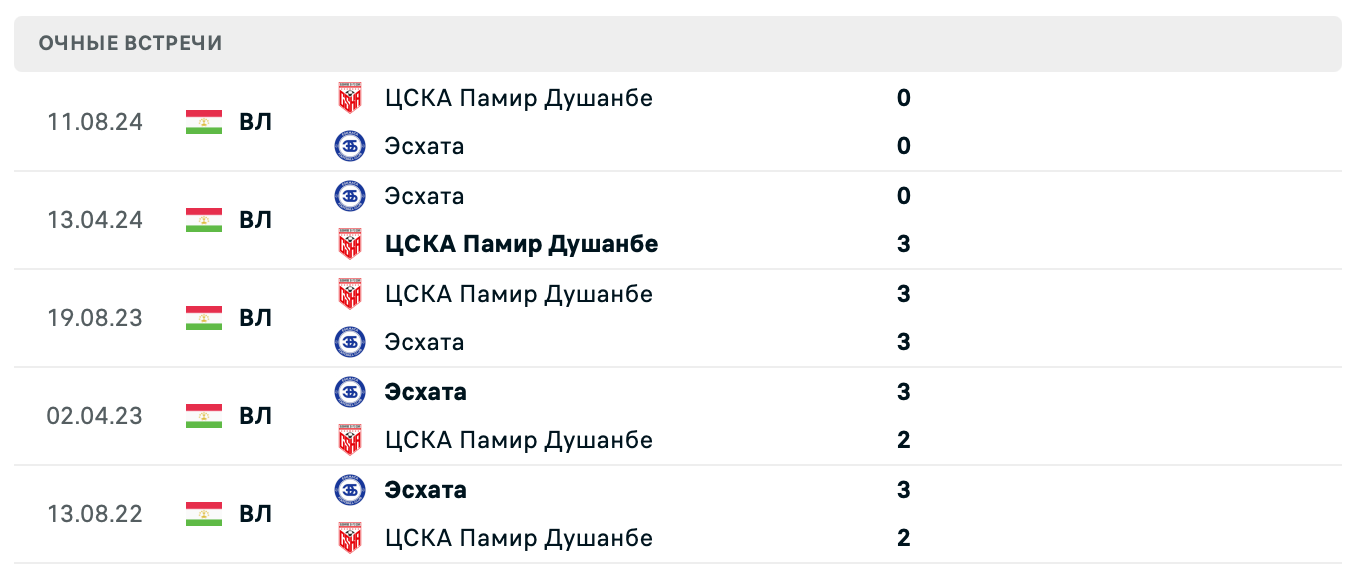Open bold Эсхата team in 02.04.23 match
Image resolution: width=1356 pixels, height=578 pixels.
tap(425, 391)
